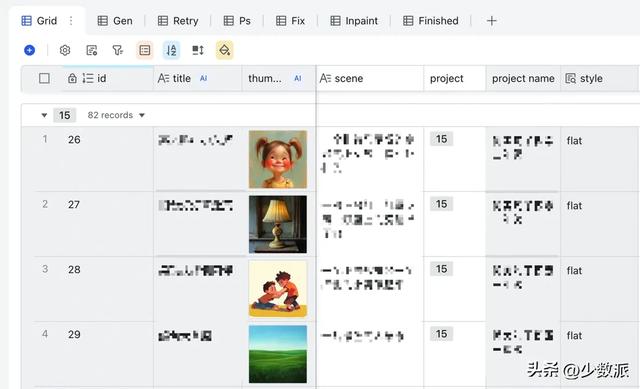The width and height of the screenshot is (640, 389).
Task: Open the Retry view tab
Action: (178, 21)
